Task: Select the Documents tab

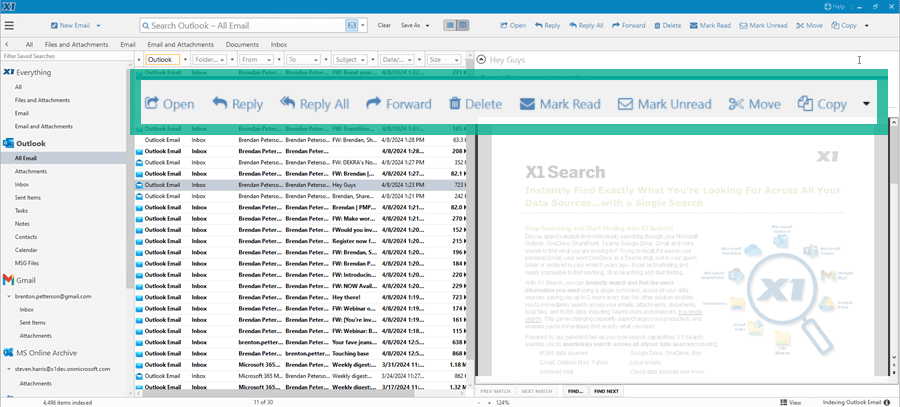Action: click(242, 44)
